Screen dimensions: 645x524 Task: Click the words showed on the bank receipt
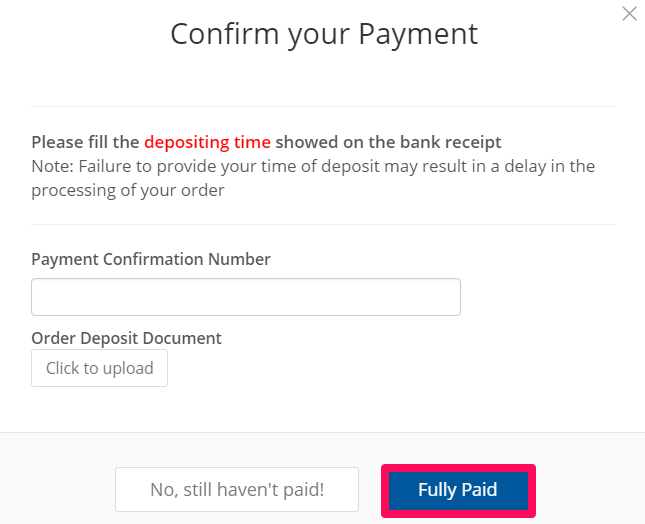[388, 142]
